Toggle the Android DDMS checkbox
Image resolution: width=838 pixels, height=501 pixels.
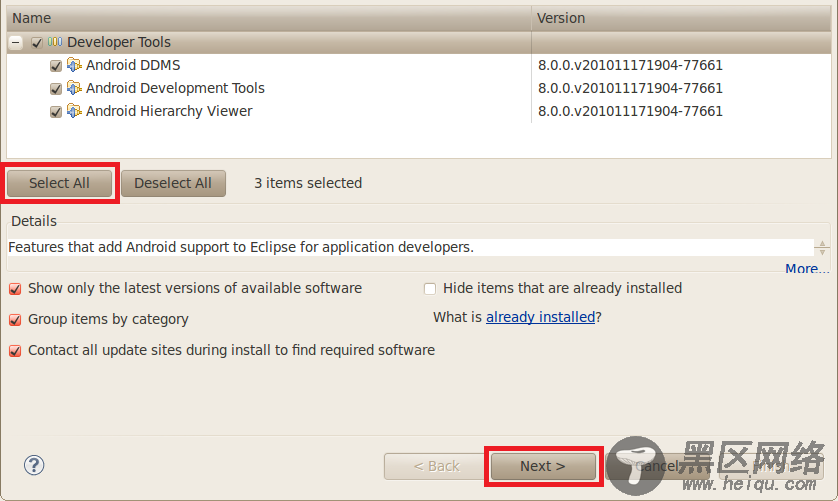coord(56,66)
